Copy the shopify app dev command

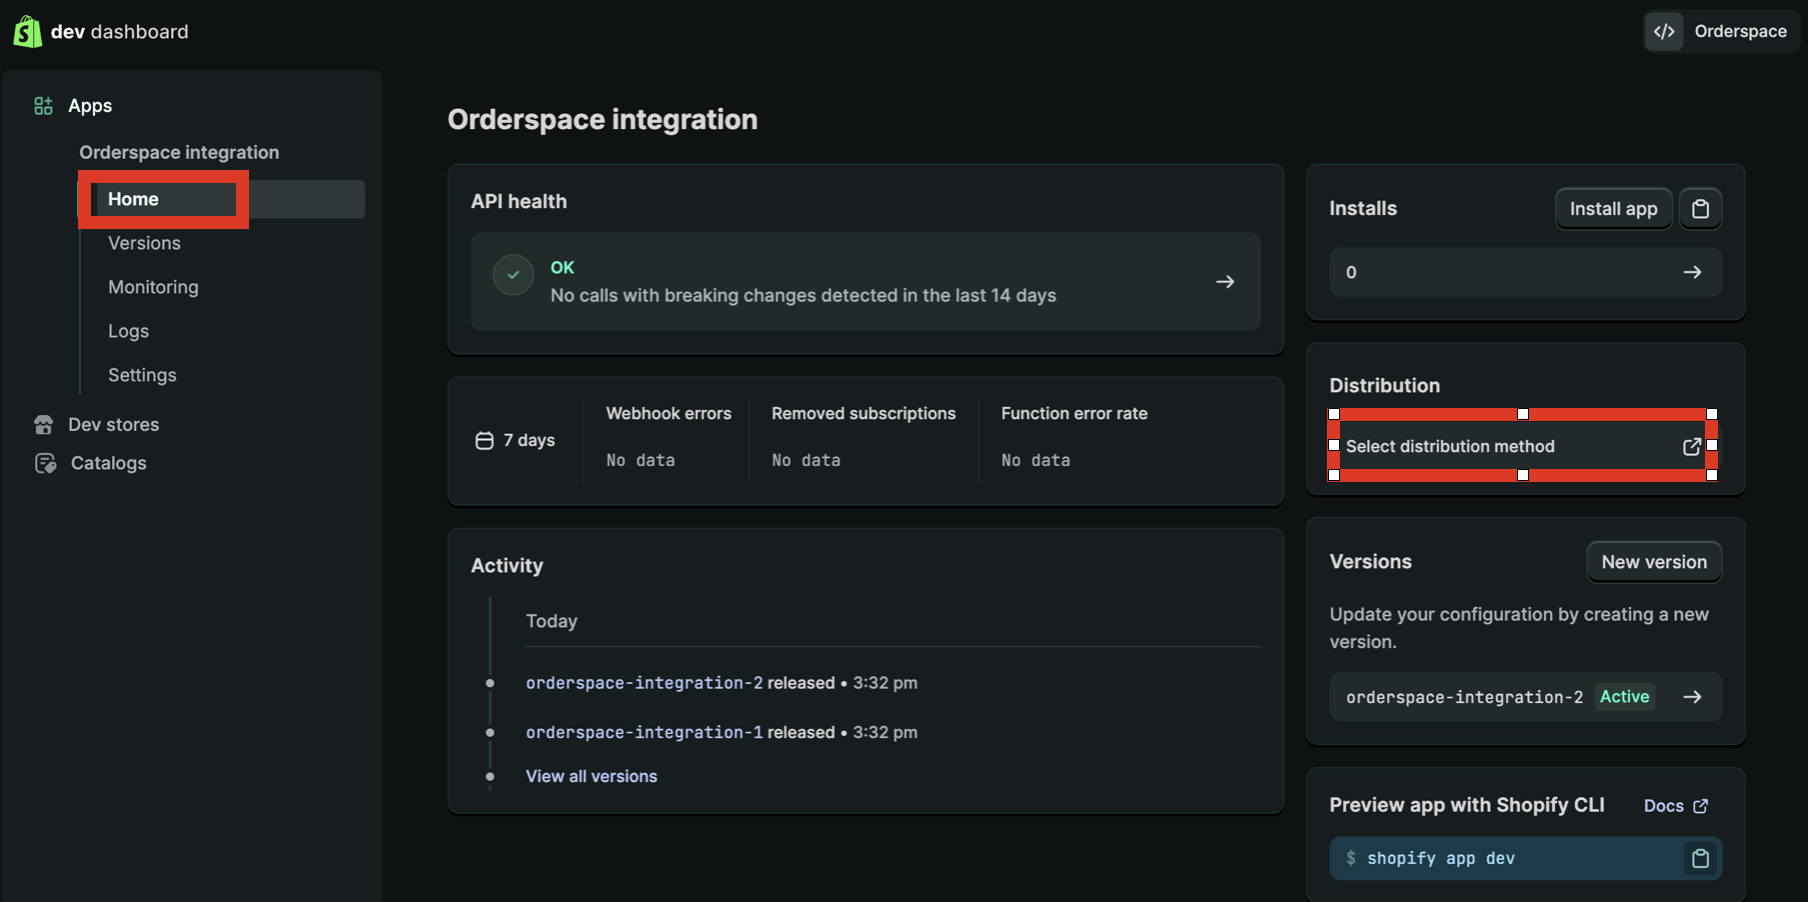[1700, 858]
